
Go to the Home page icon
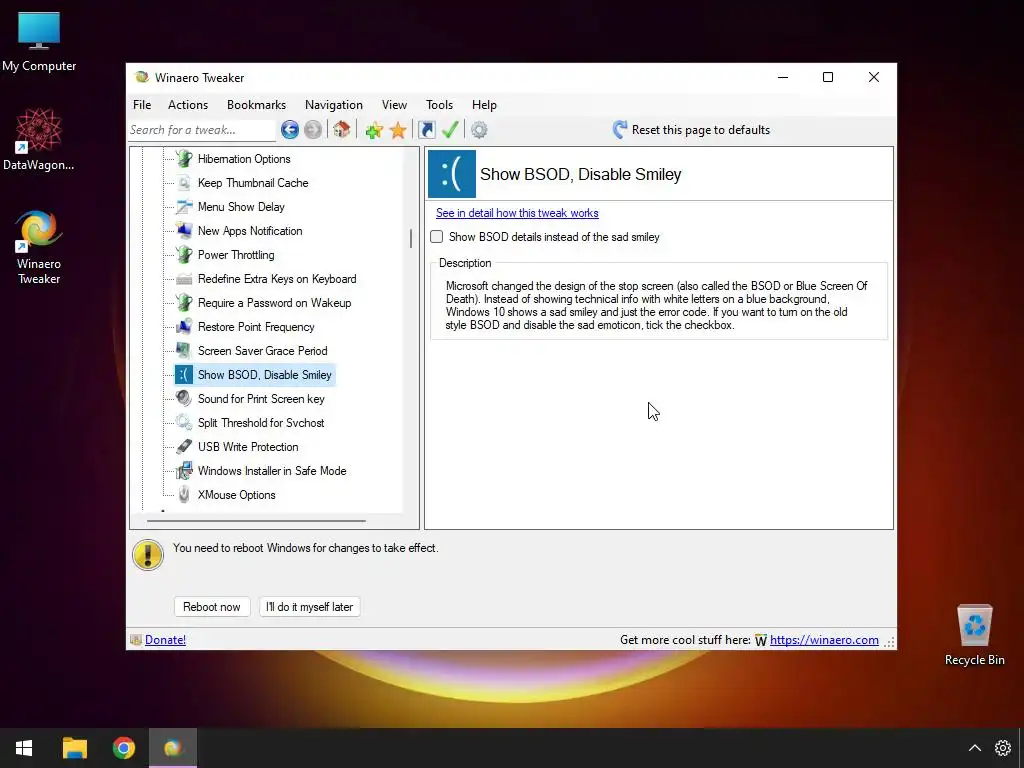(x=342, y=129)
